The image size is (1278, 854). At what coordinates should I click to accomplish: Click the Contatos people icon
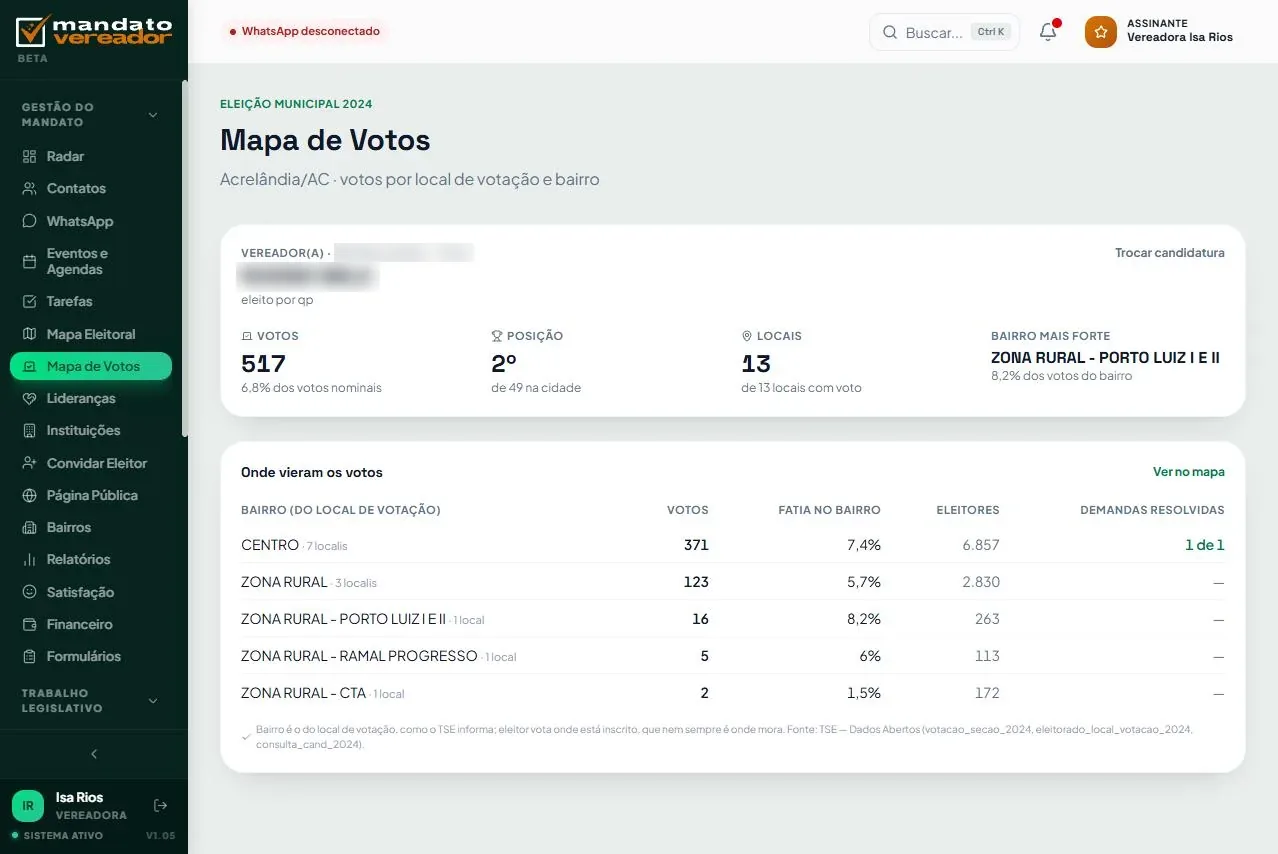tap(29, 188)
